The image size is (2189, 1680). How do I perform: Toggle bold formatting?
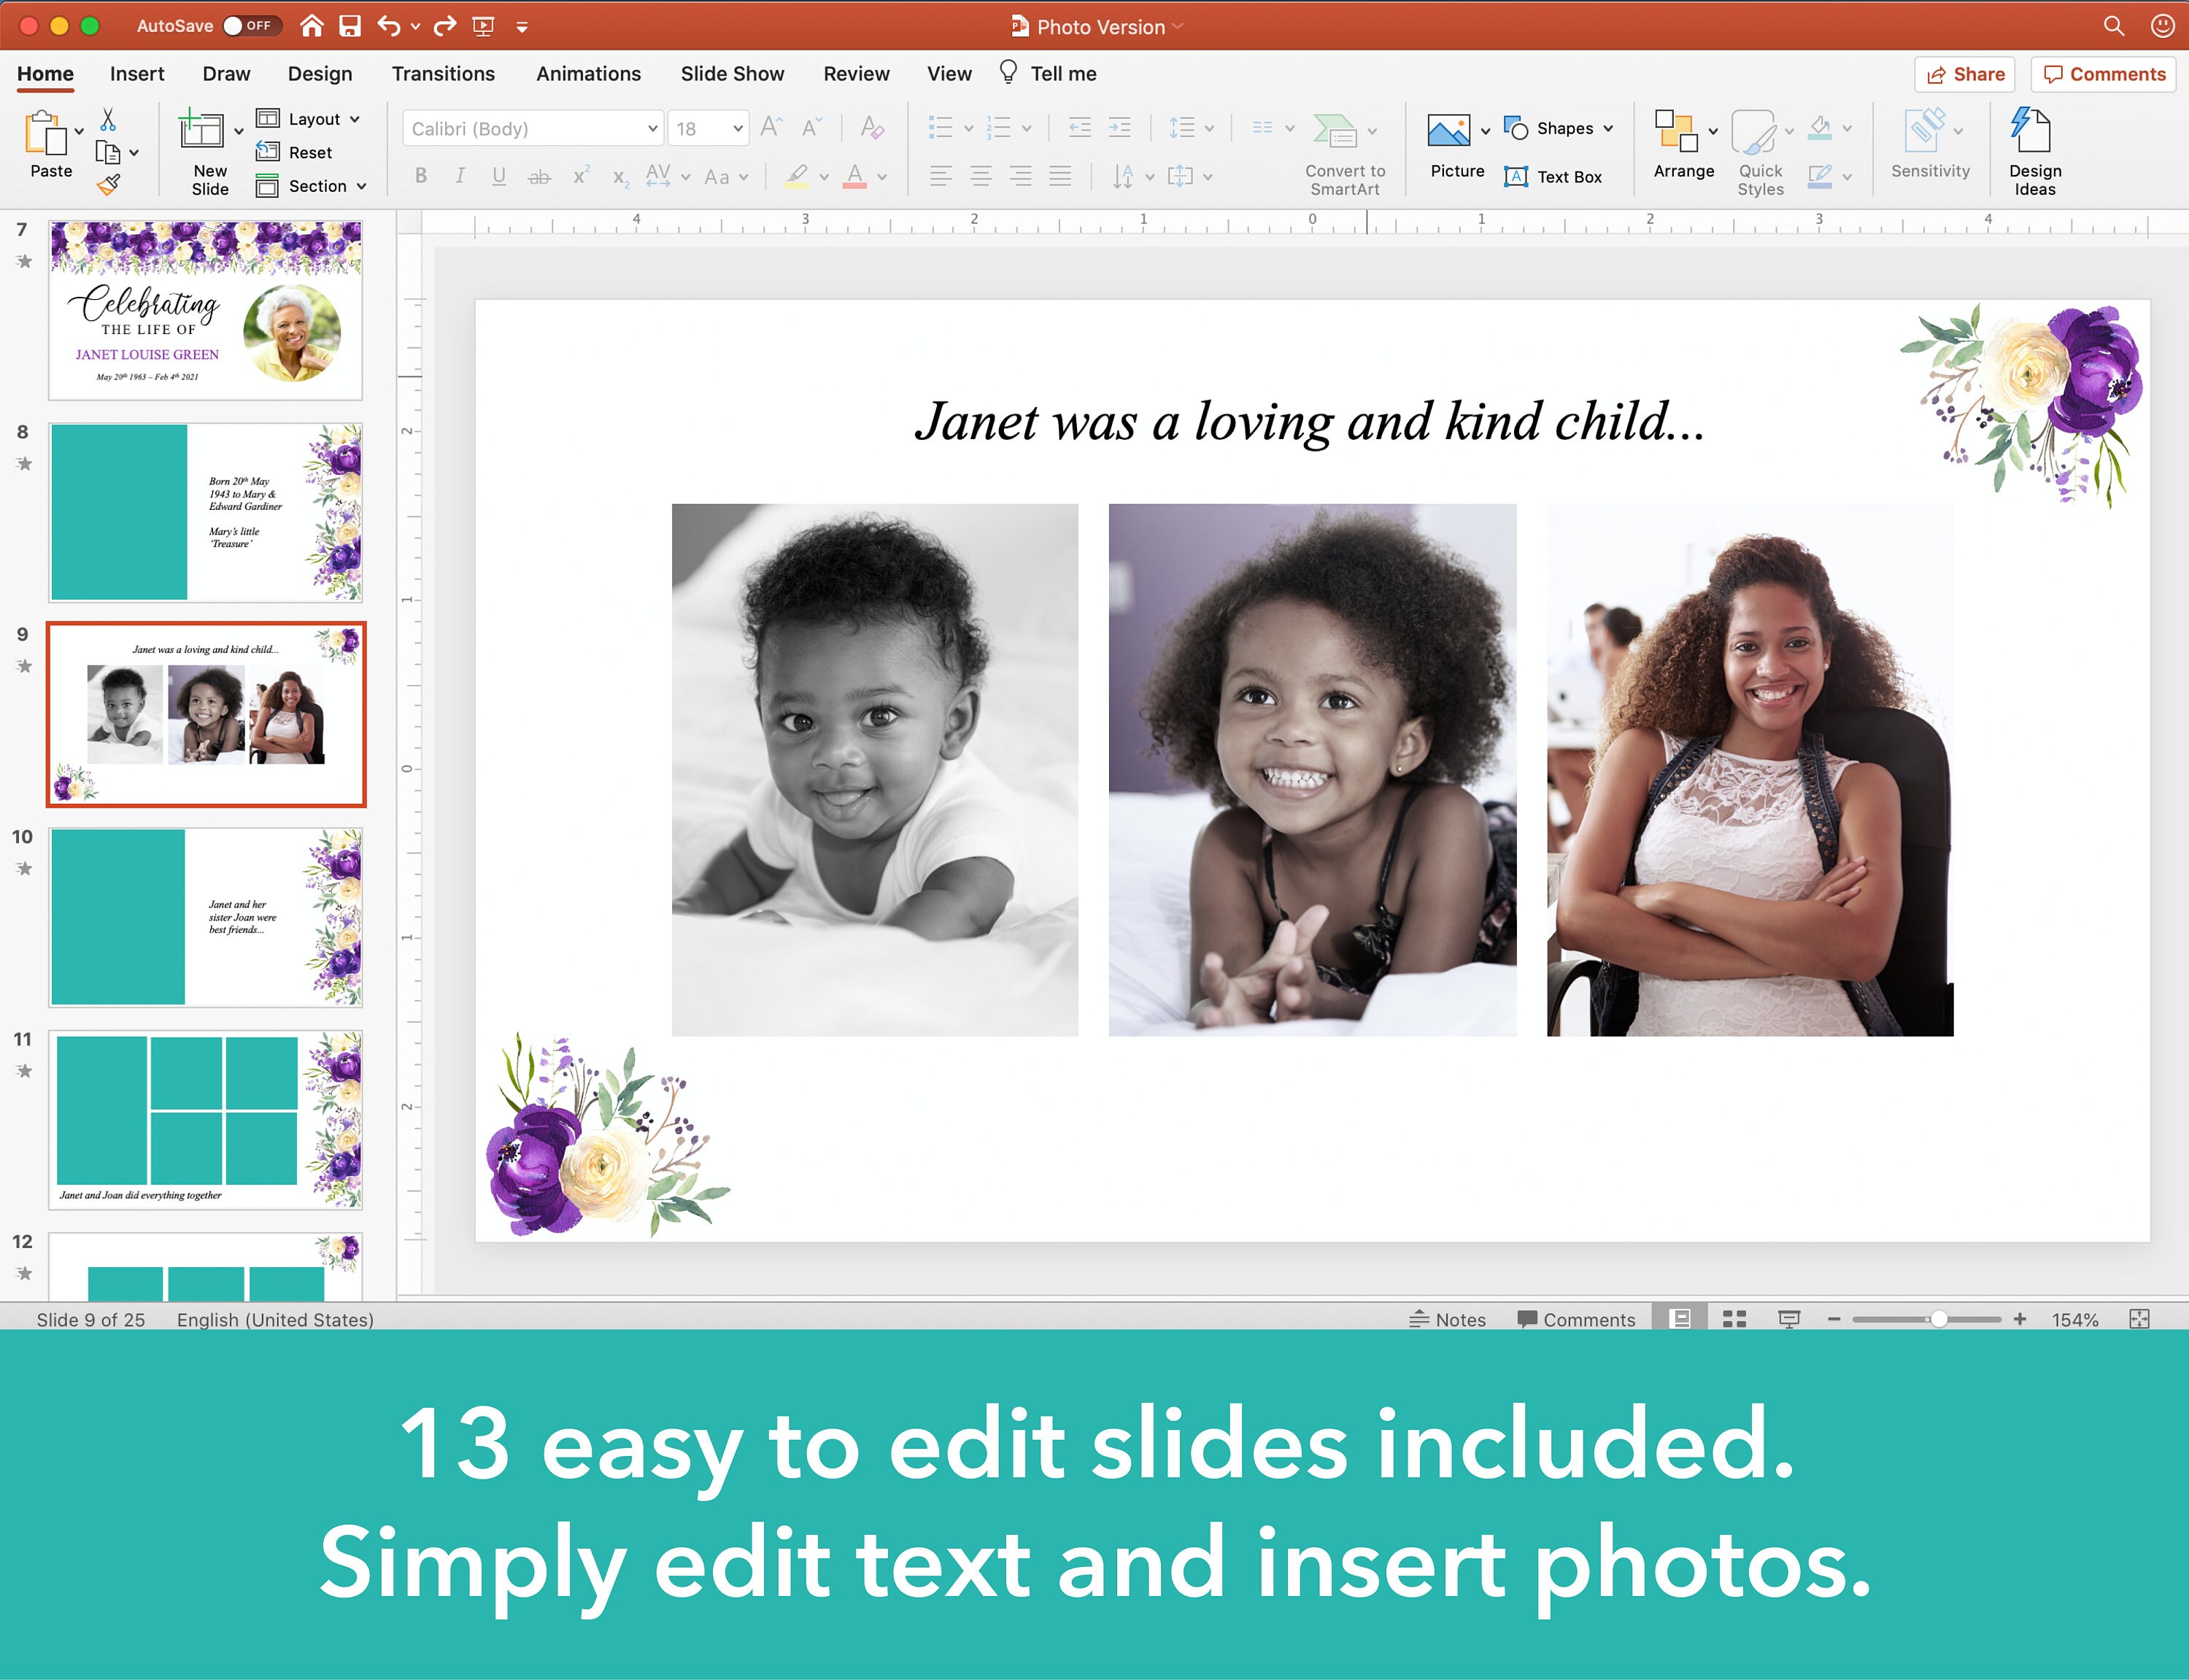pyautogui.click(x=420, y=176)
